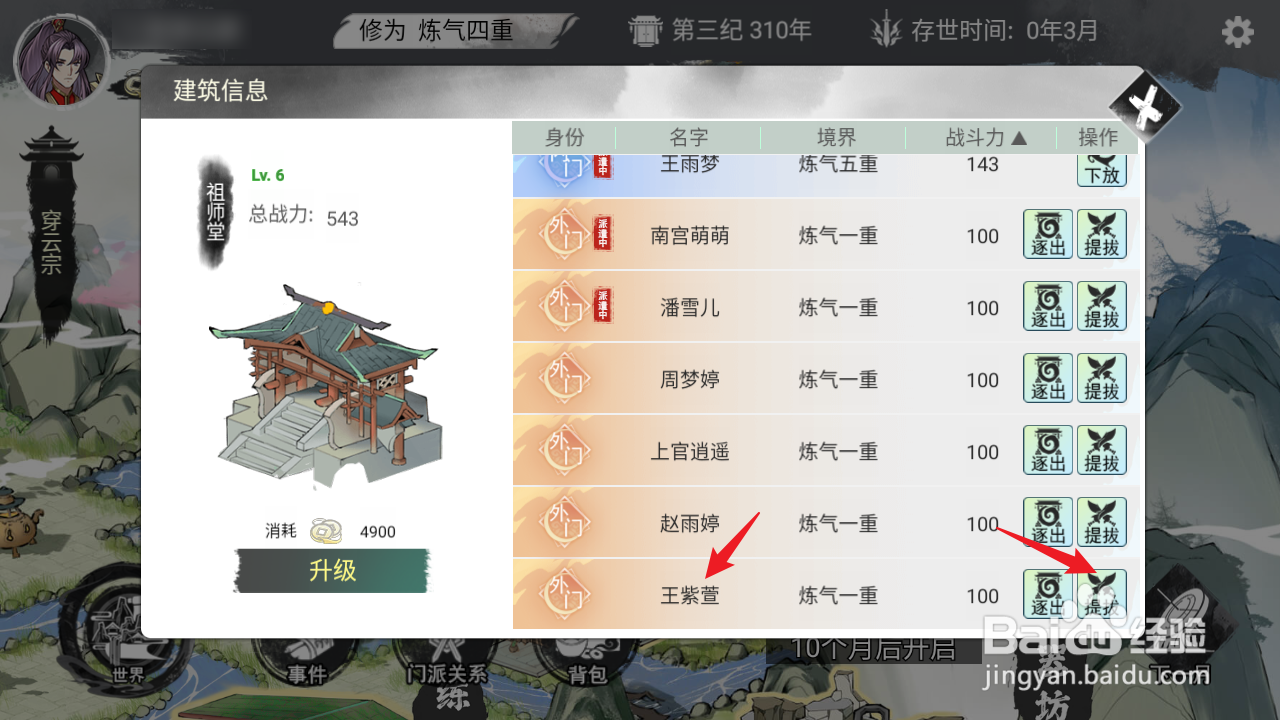Expel 南宫萌萌 with the 逐出 icon
1280x720 pixels.
click(x=1048, y=235)
